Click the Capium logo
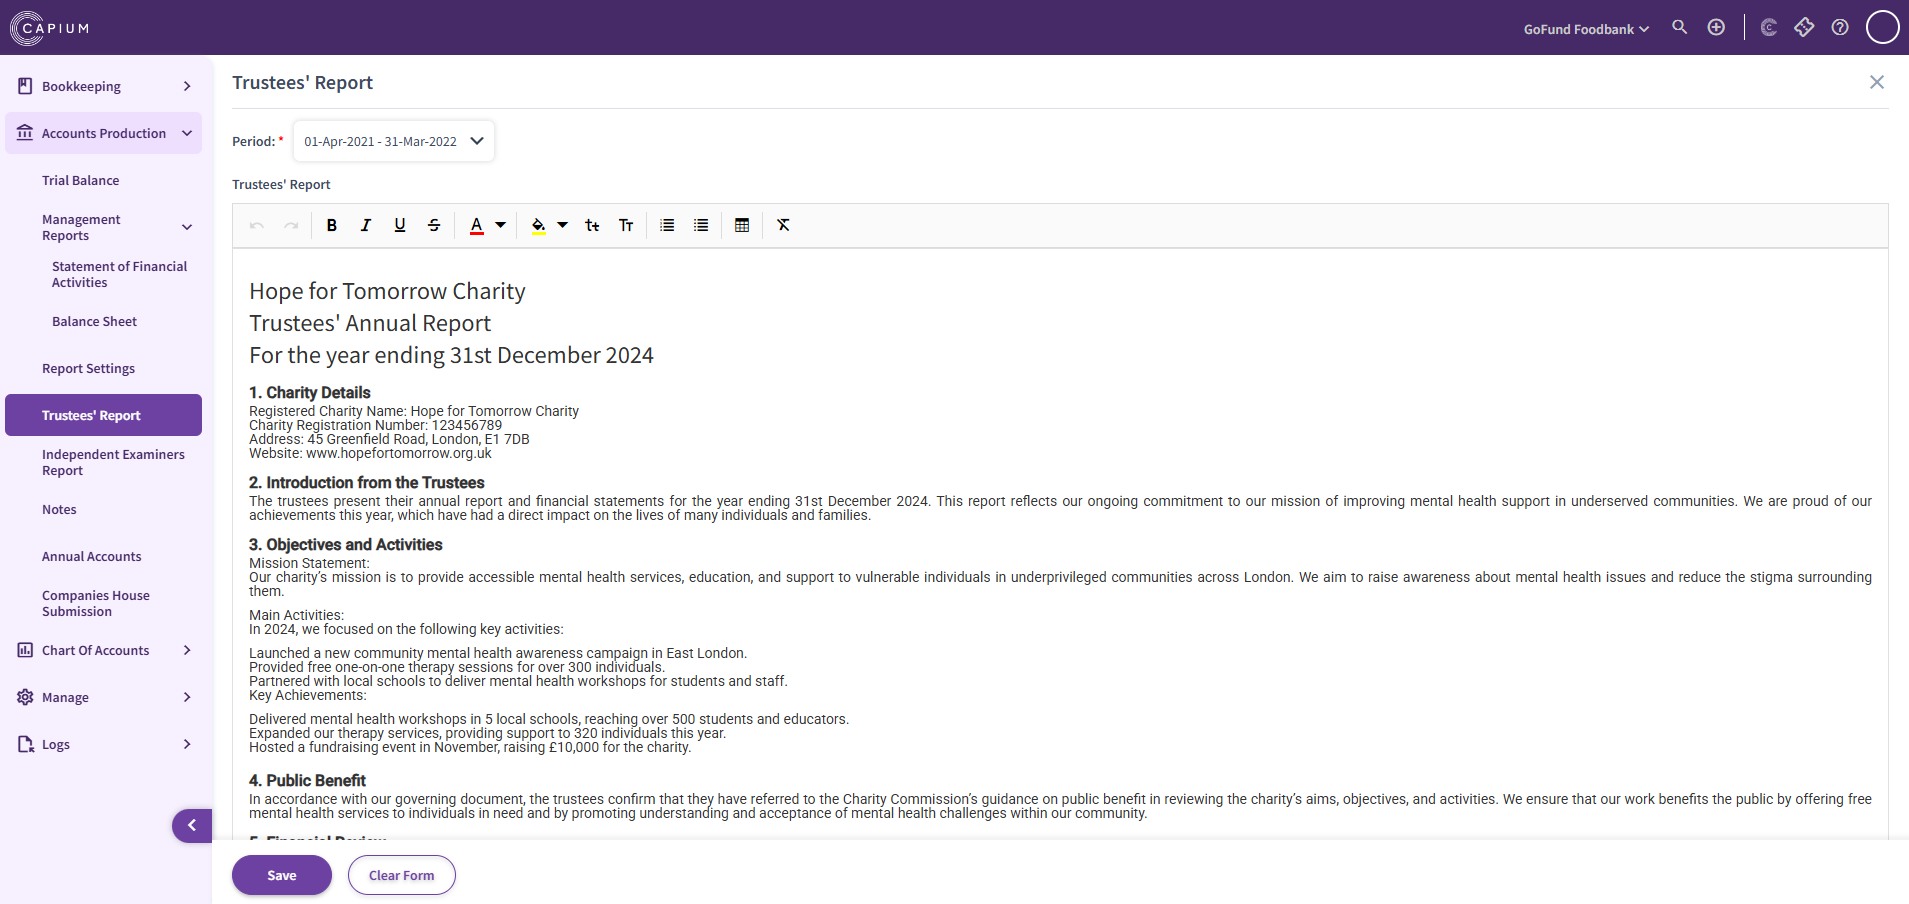 [50, 28]
